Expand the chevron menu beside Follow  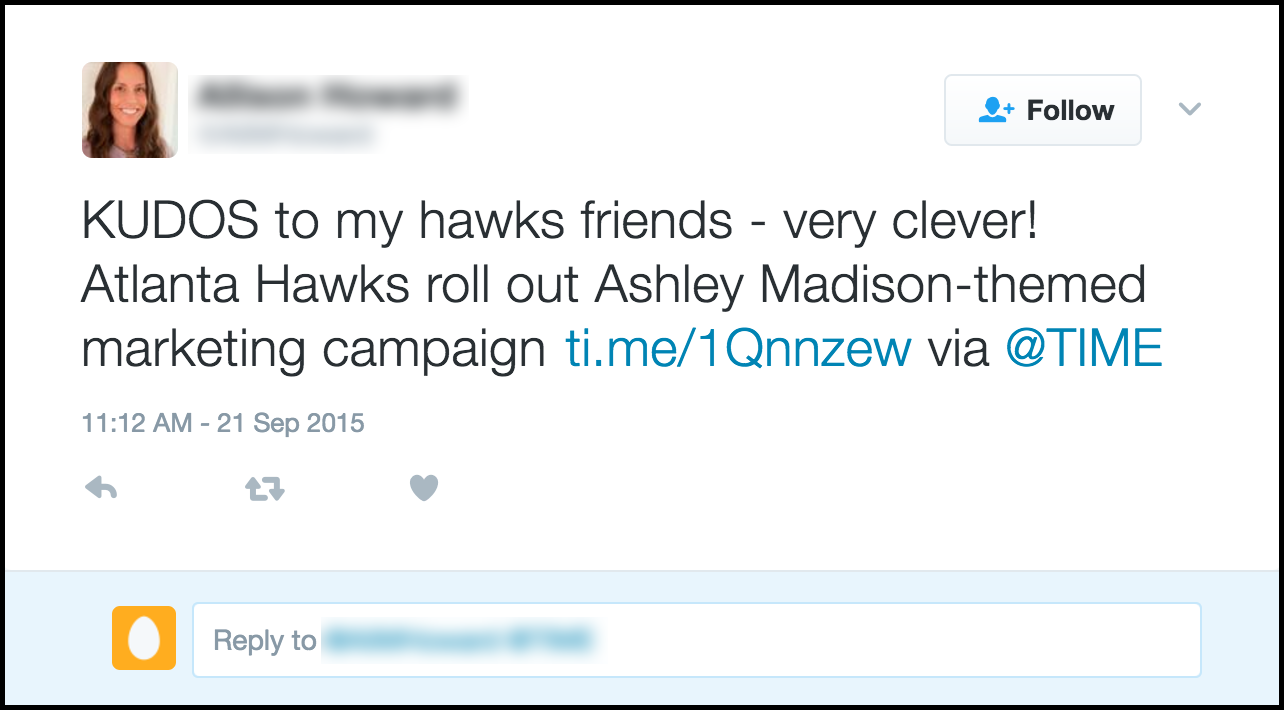(1189, 109)
